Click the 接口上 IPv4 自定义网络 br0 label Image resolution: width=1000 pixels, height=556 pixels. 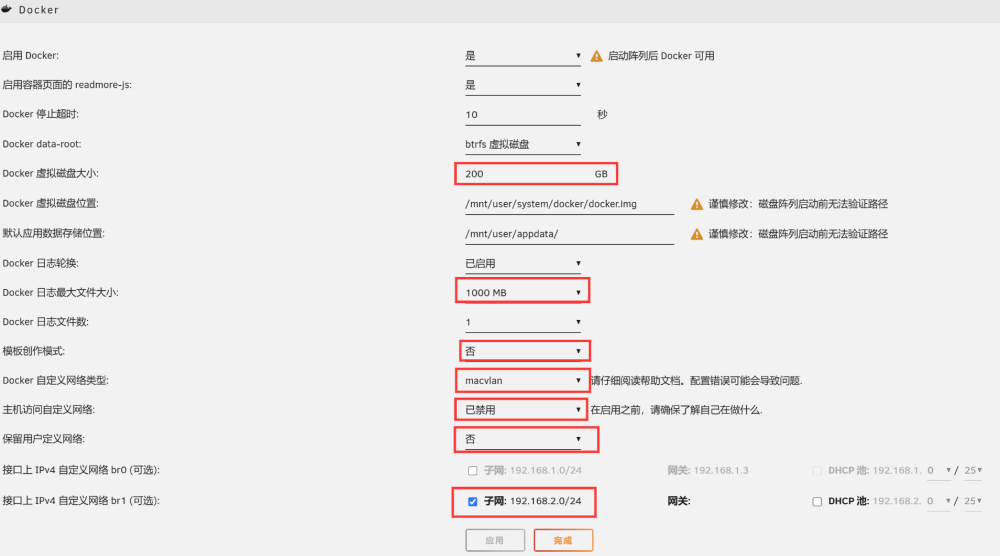click(81, 470)
